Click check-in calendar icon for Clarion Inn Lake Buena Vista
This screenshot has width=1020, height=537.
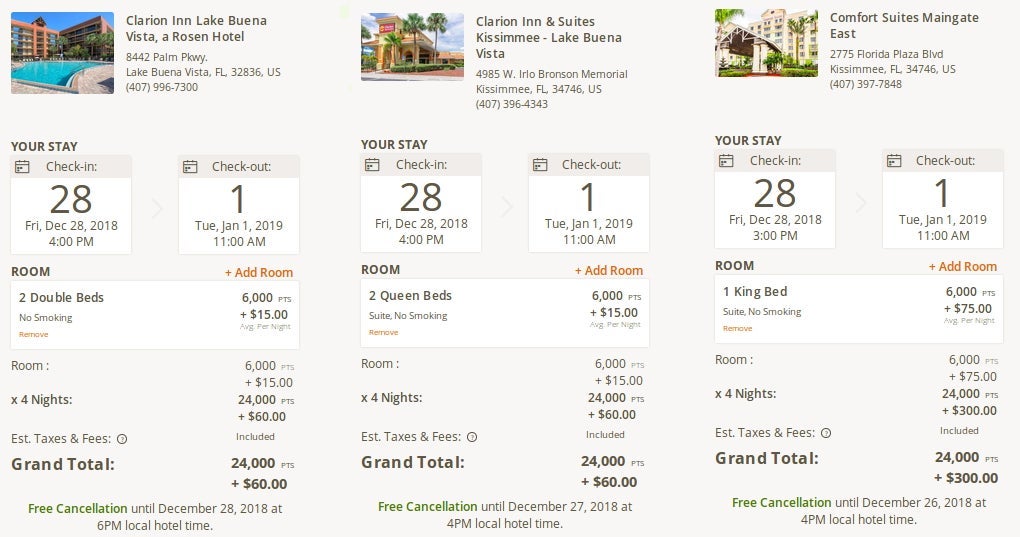(22, 167)
